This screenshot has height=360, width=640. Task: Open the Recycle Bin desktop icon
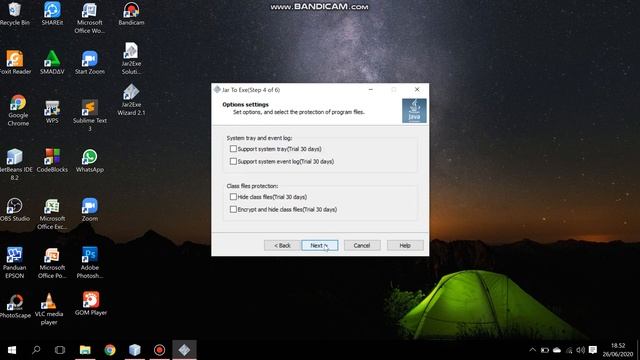pyautogui.click(x=15, y=13)
